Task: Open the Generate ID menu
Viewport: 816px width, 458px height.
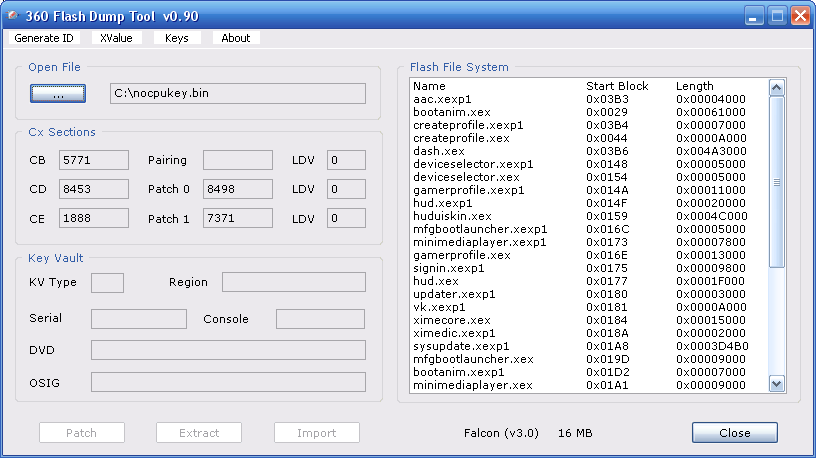Action: click(44, 38)
